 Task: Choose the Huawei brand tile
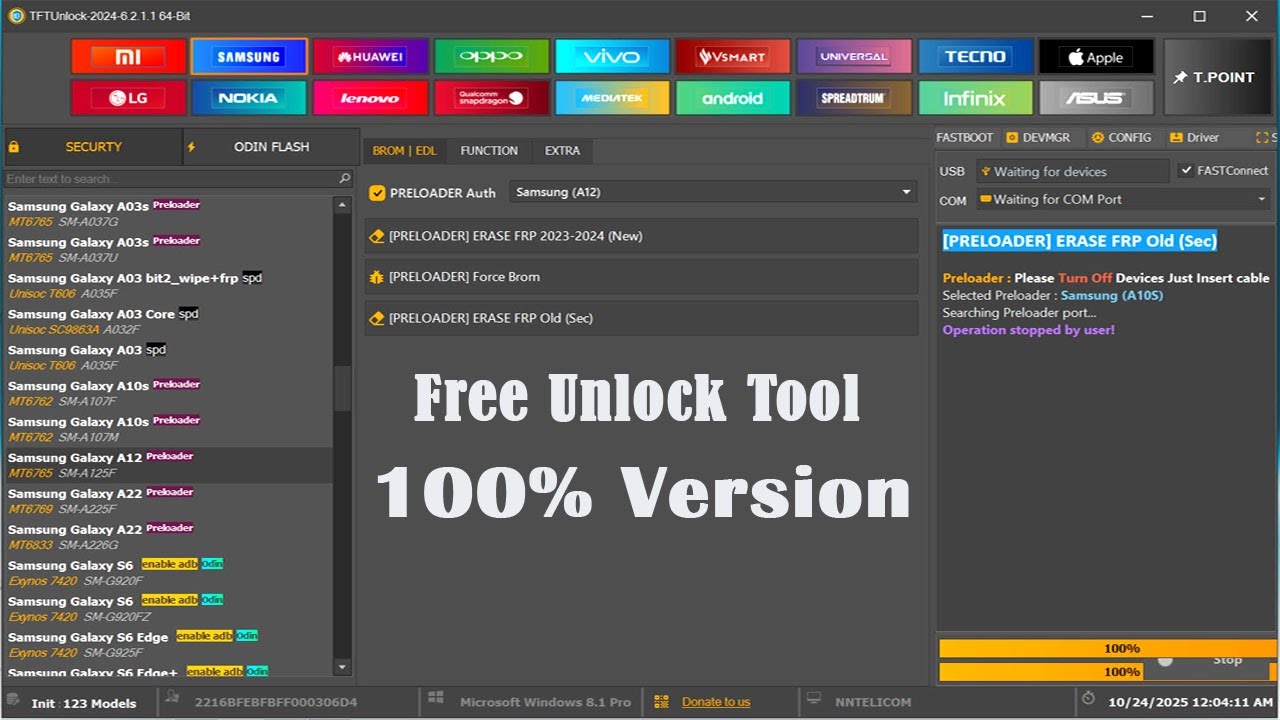pos(370,56)
